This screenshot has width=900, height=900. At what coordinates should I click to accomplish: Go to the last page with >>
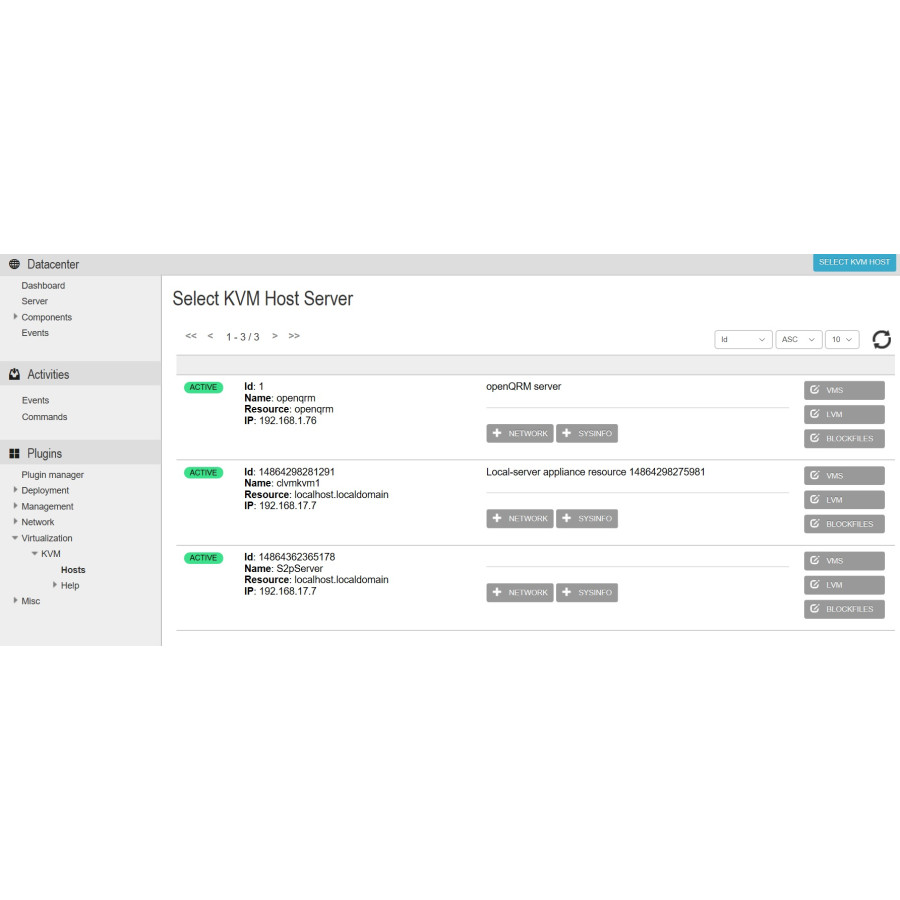pyautogui.click(x=294, y=336)
